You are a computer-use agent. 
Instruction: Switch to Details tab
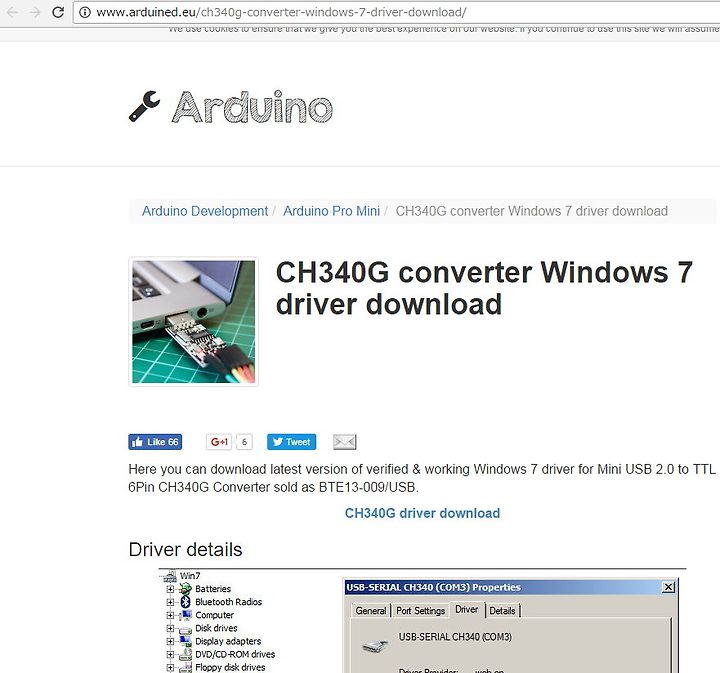pos(502,611)
